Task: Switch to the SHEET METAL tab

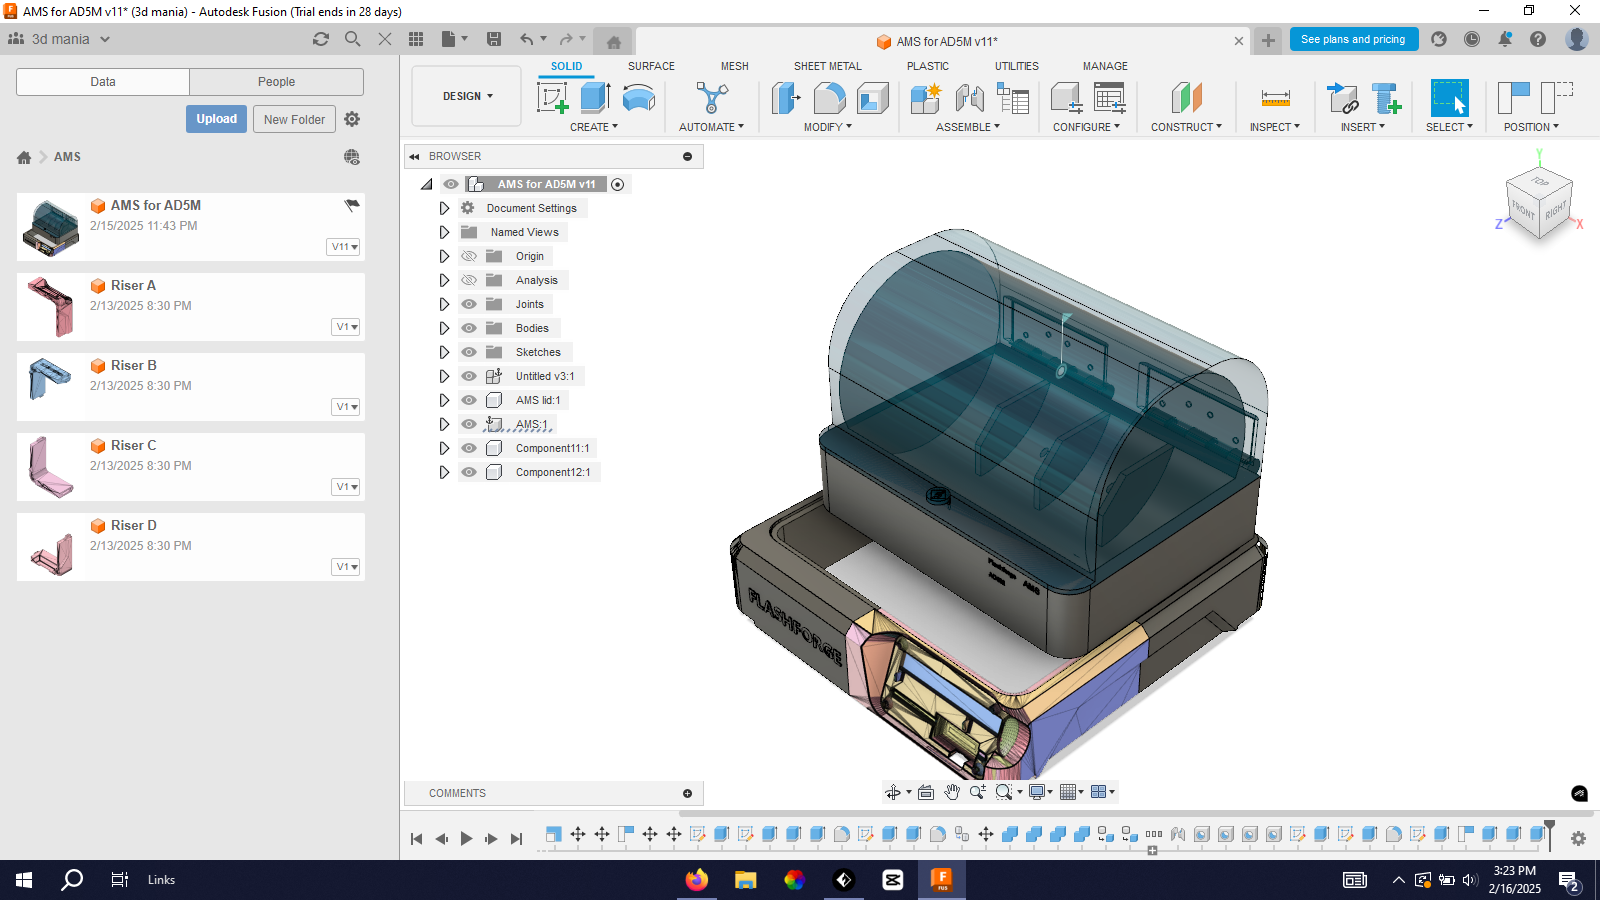Action: (x=828, y=66)
